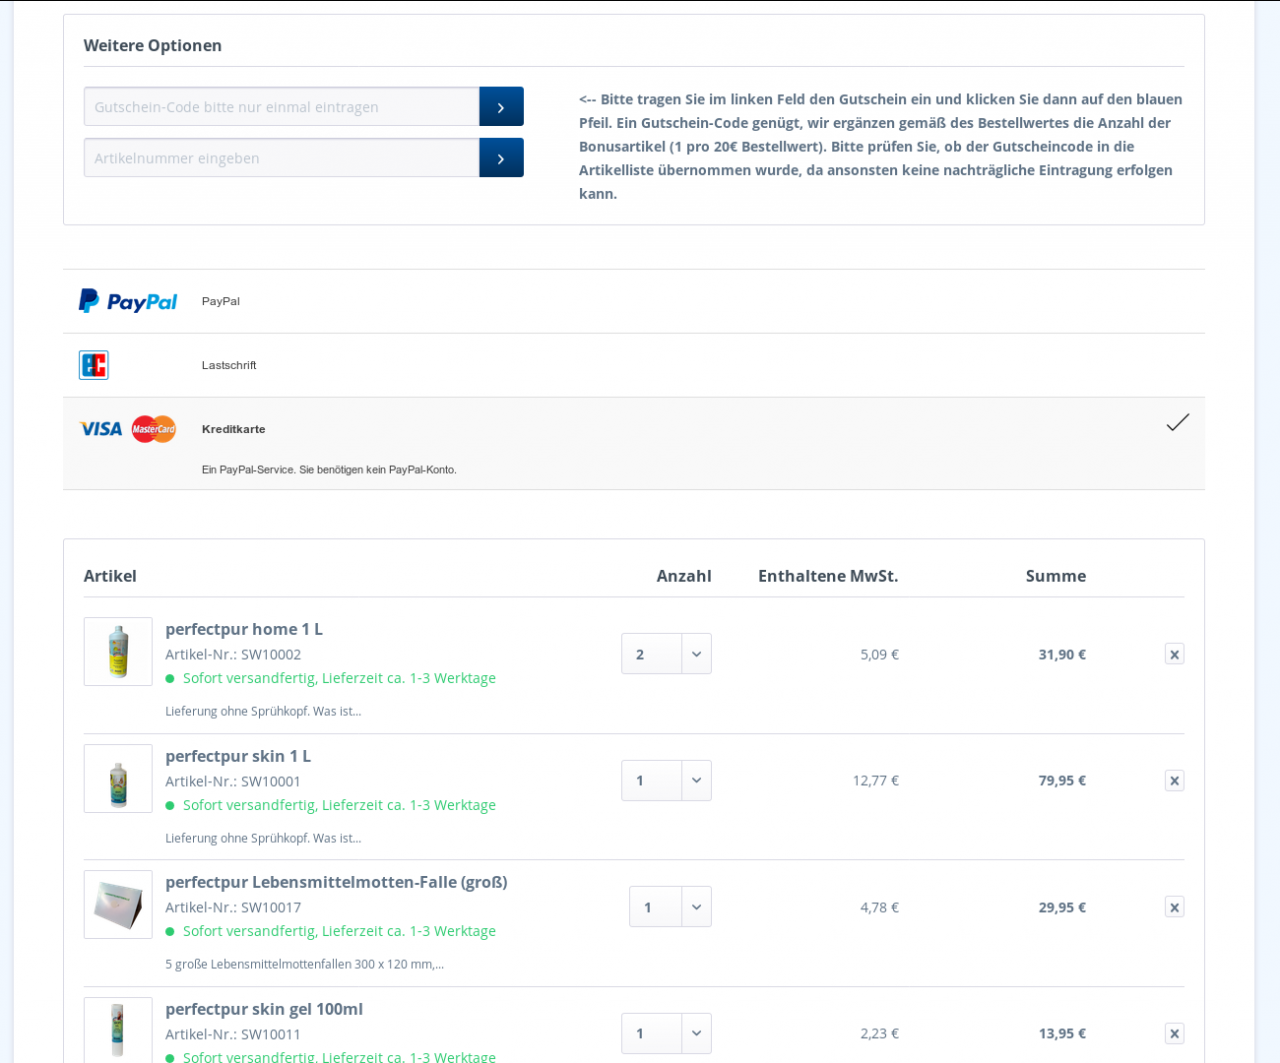
Task: Open perfectpur home 1 L product link
Action: [x=244, y=629]
